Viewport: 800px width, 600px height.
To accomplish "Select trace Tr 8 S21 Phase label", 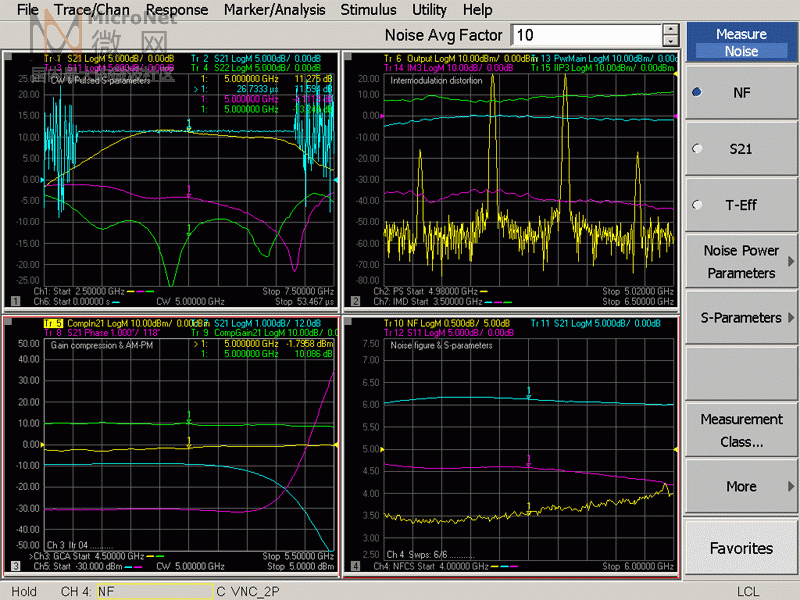I will pos(102,333).
